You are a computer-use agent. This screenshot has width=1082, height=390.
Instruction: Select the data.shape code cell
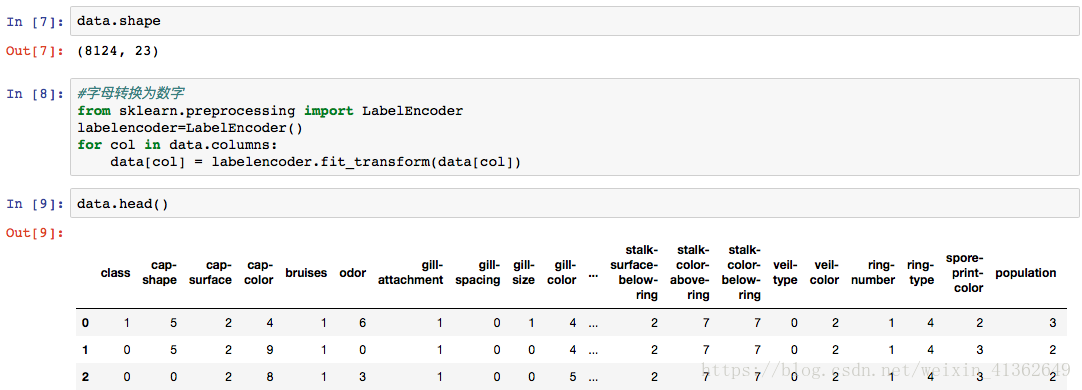(x=574, y=21)
